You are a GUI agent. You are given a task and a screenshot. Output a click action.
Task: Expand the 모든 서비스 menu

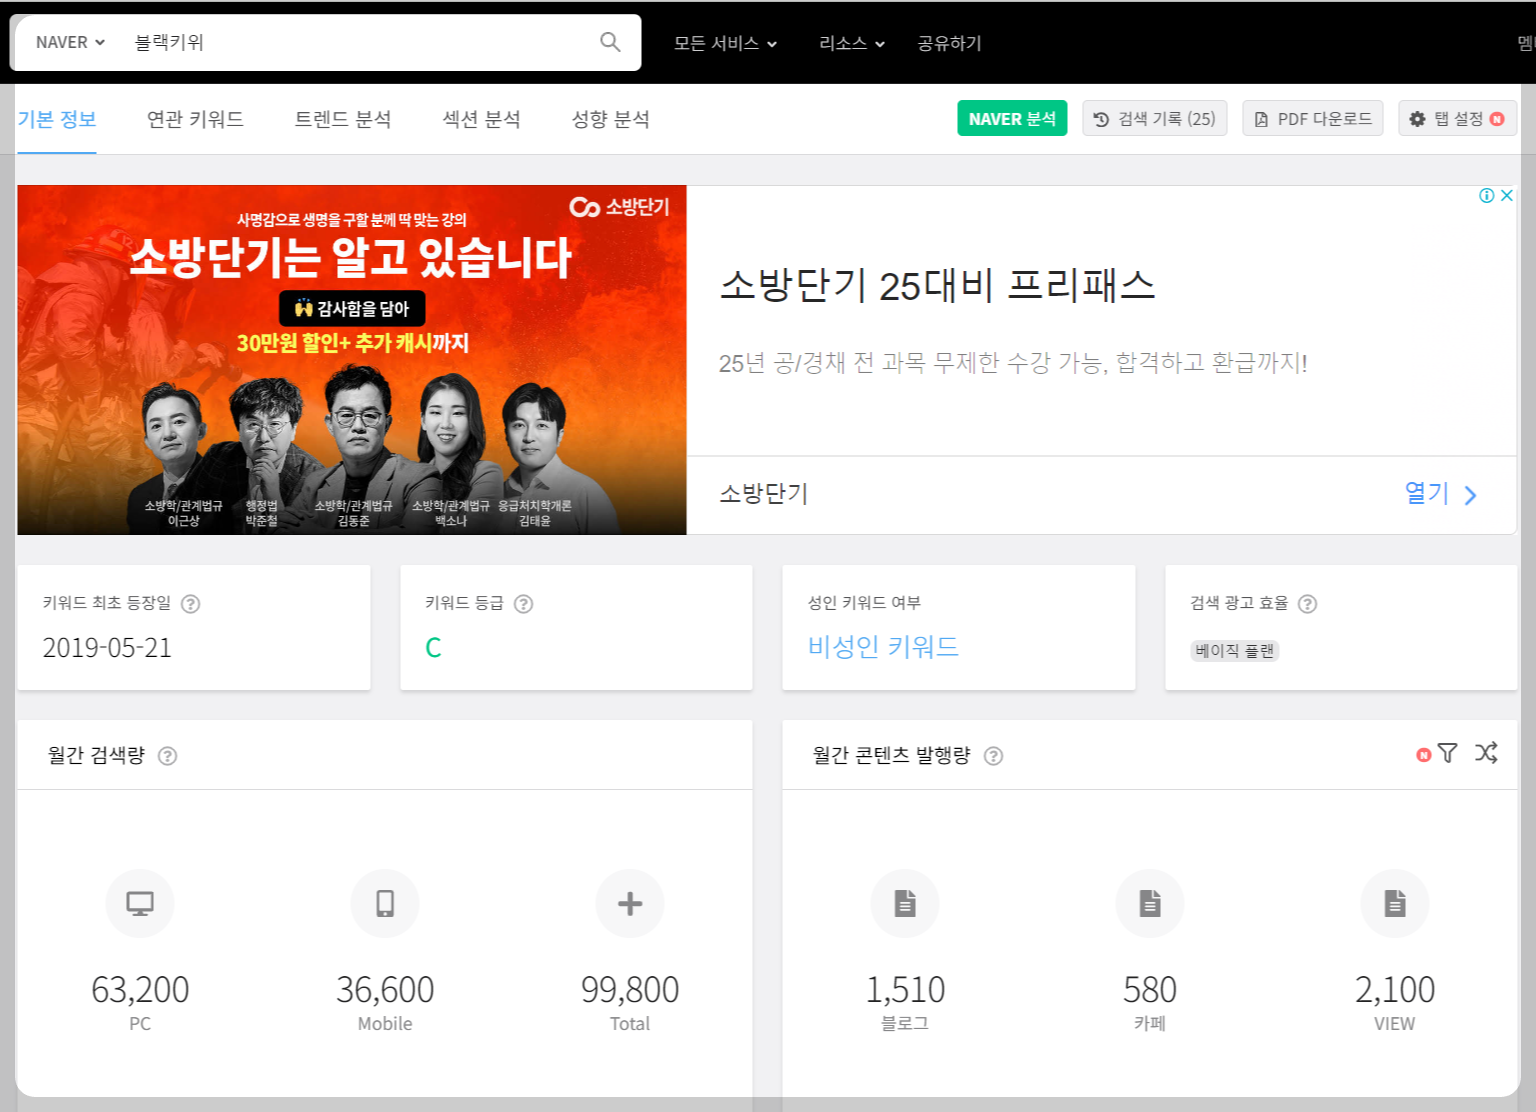725,43
